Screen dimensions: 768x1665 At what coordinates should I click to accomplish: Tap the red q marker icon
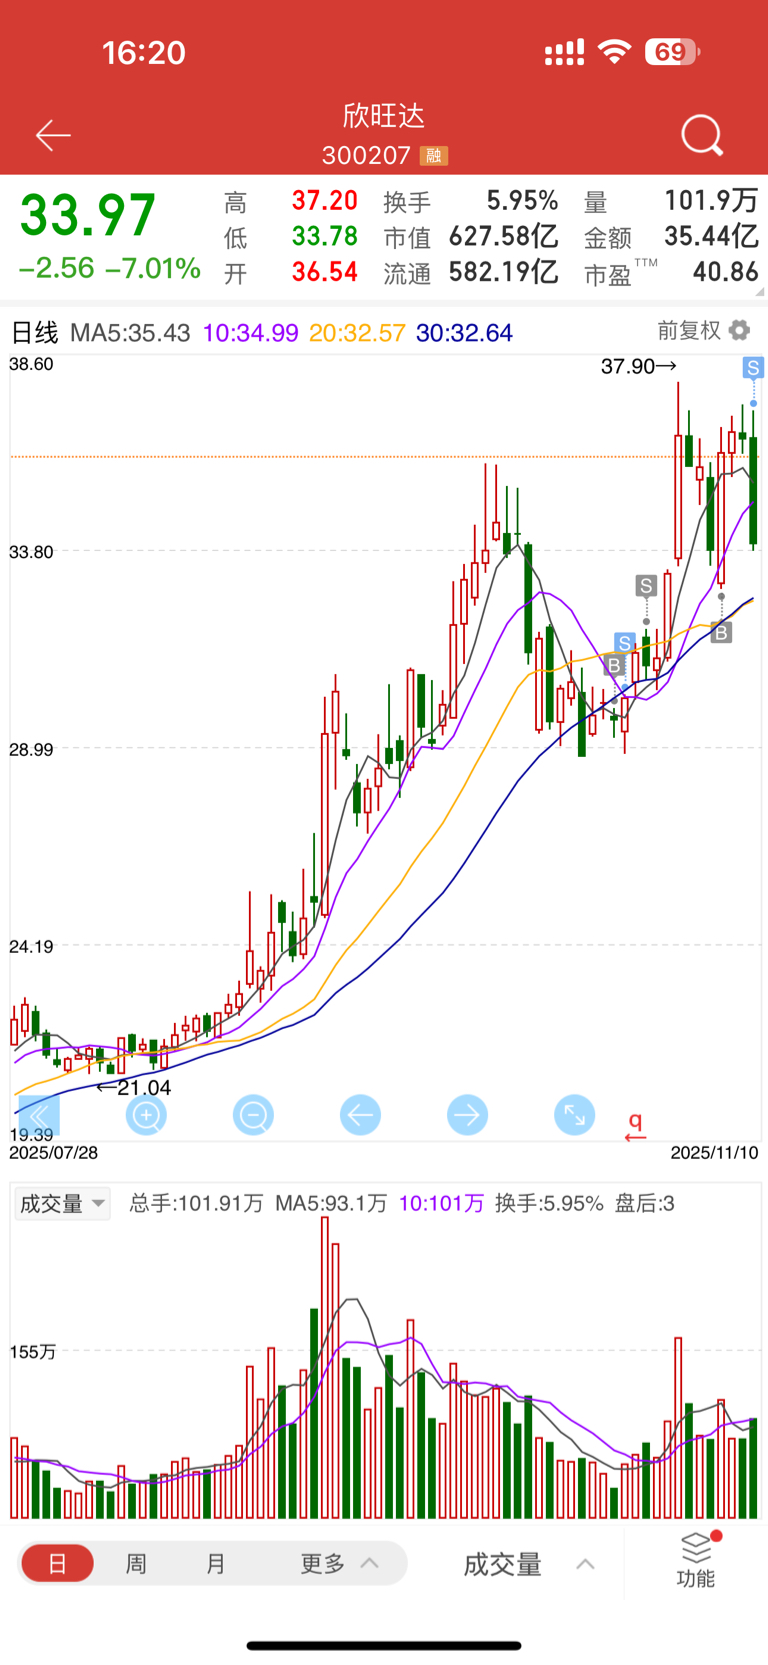[635, 1127]
